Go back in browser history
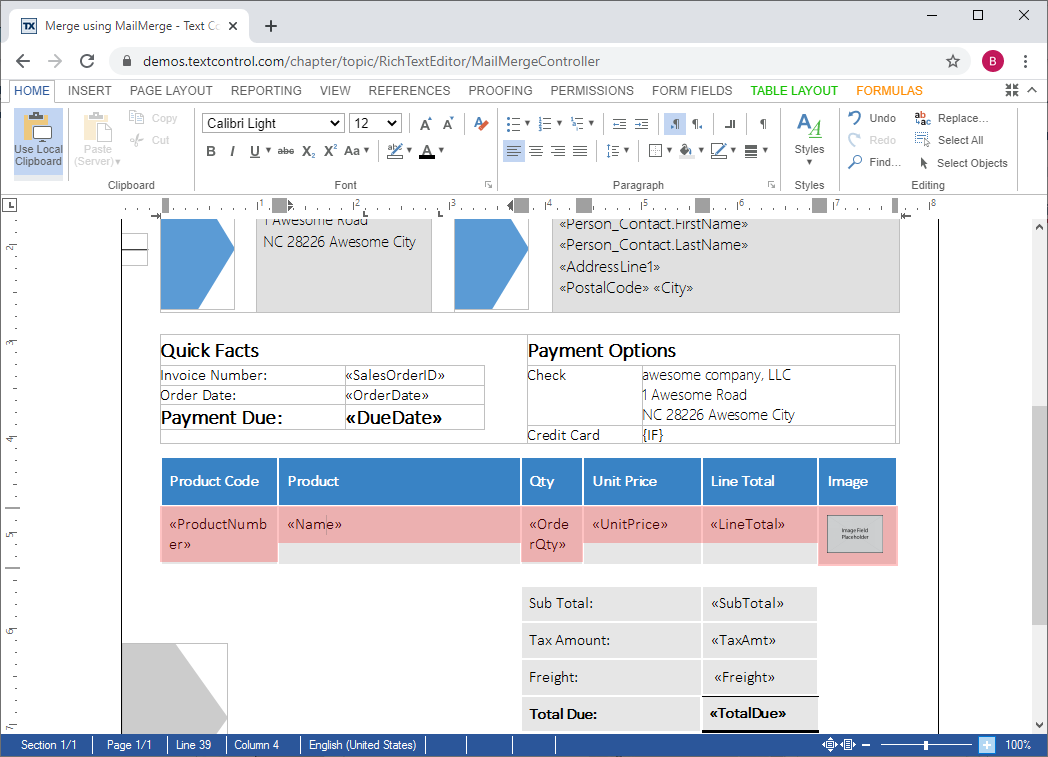This screenshot has height=757, width=1048. [23, 61]
